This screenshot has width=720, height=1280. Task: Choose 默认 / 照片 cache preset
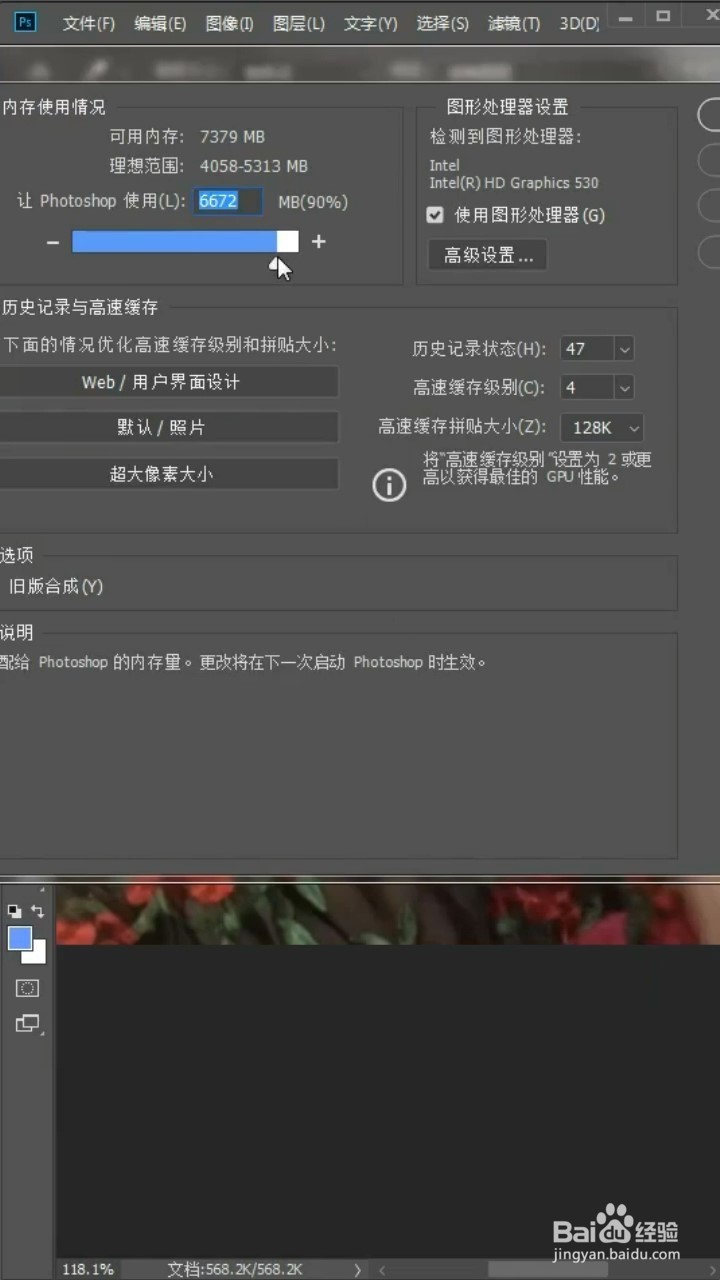(168, 427)
